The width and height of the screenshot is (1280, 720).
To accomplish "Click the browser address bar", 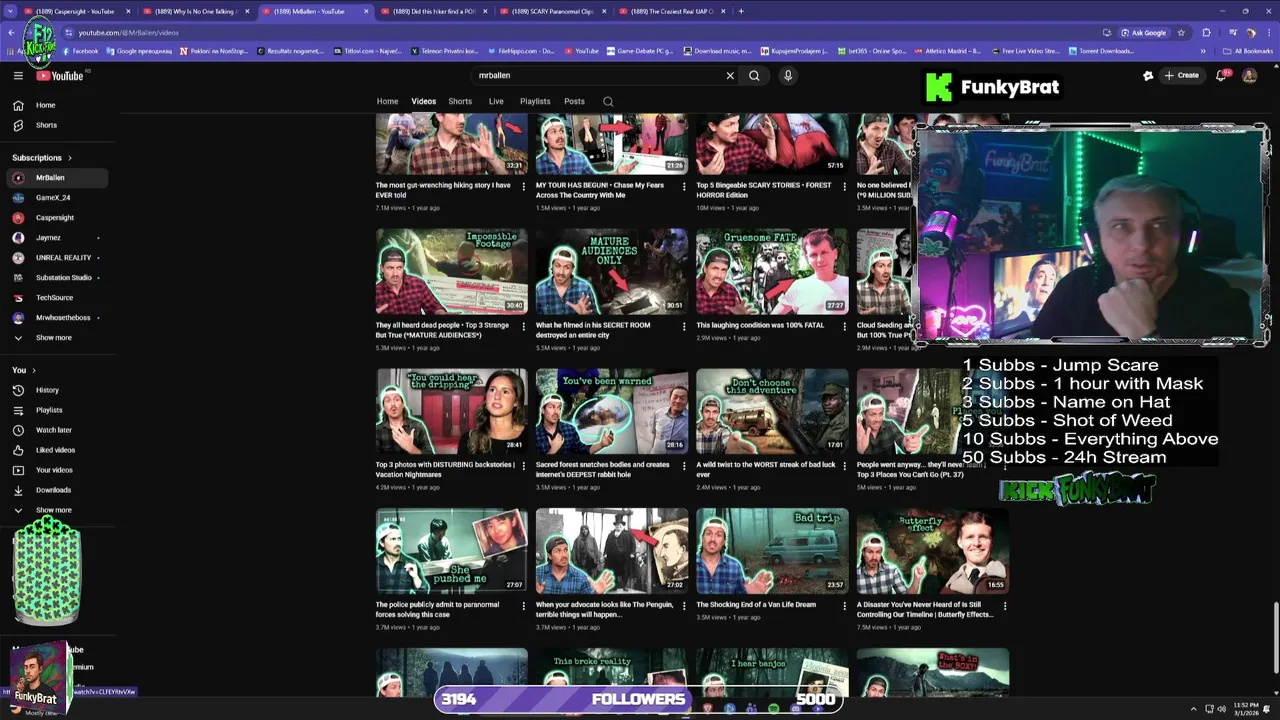I will 580,32.
